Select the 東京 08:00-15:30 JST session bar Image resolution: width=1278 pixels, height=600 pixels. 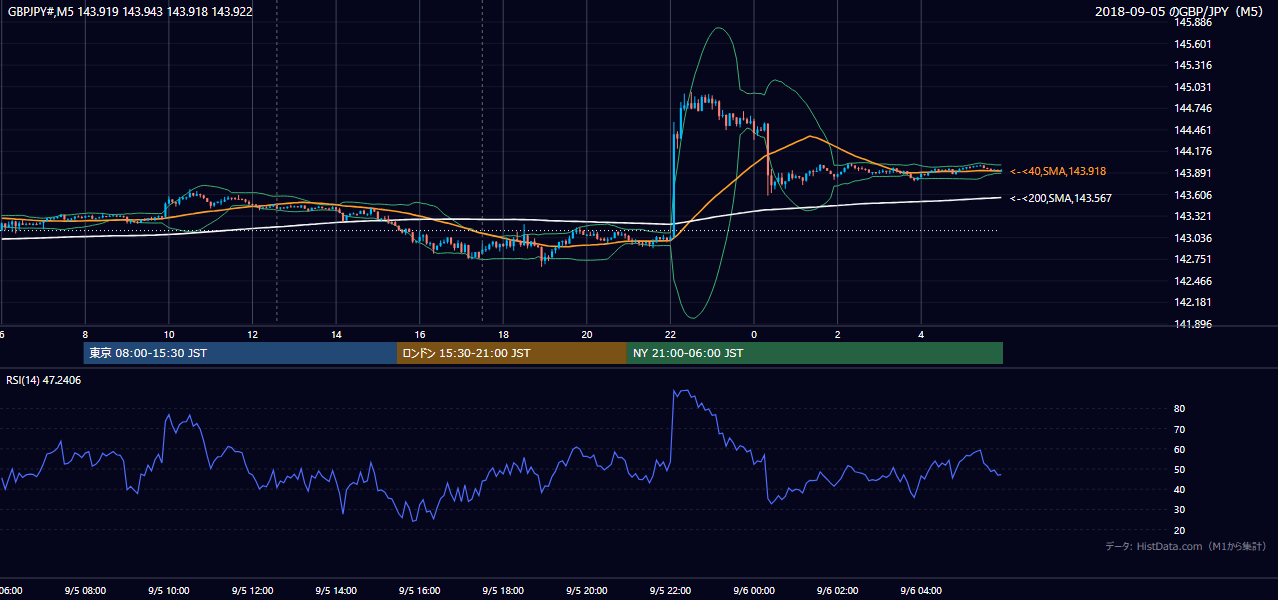[x=240, y=353]
